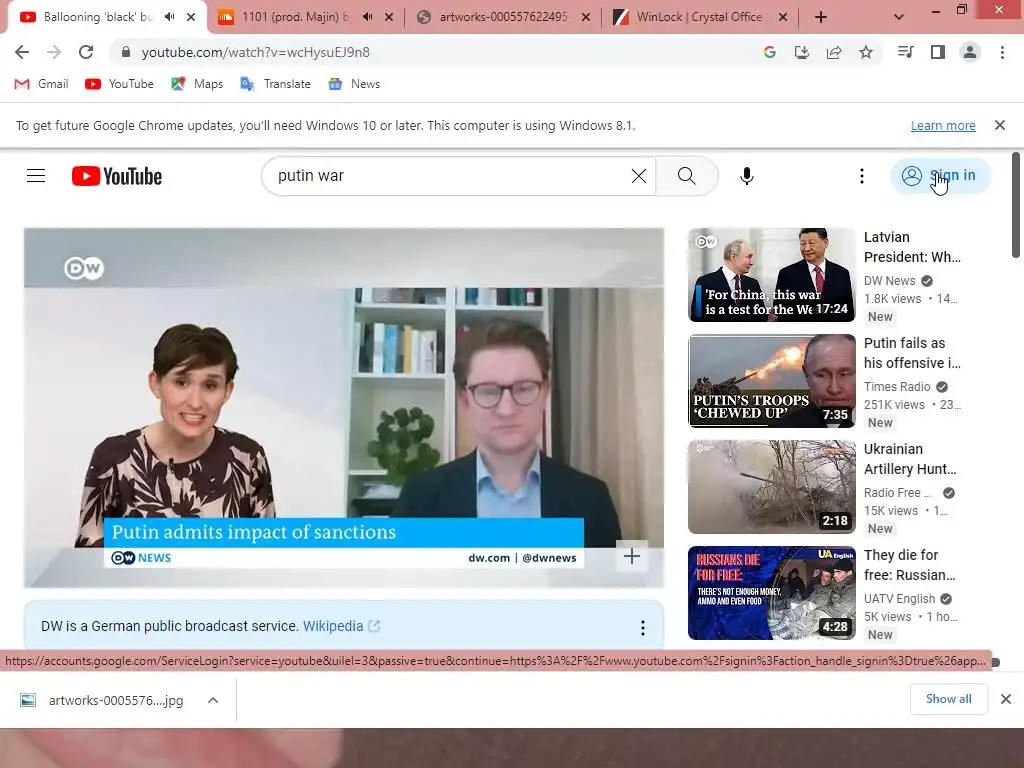1024x768 pixels.
Task: Click the DW News channel name
Action: pos(889,281)
